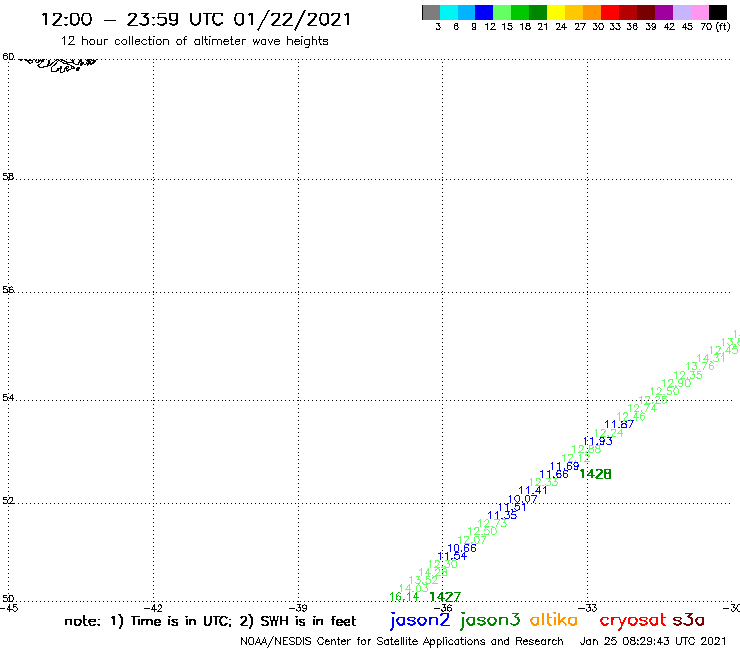Click the green 12.24 wave height value
Image resolution: width=740 pixels, height=650 pixels.
click(608, 433)
